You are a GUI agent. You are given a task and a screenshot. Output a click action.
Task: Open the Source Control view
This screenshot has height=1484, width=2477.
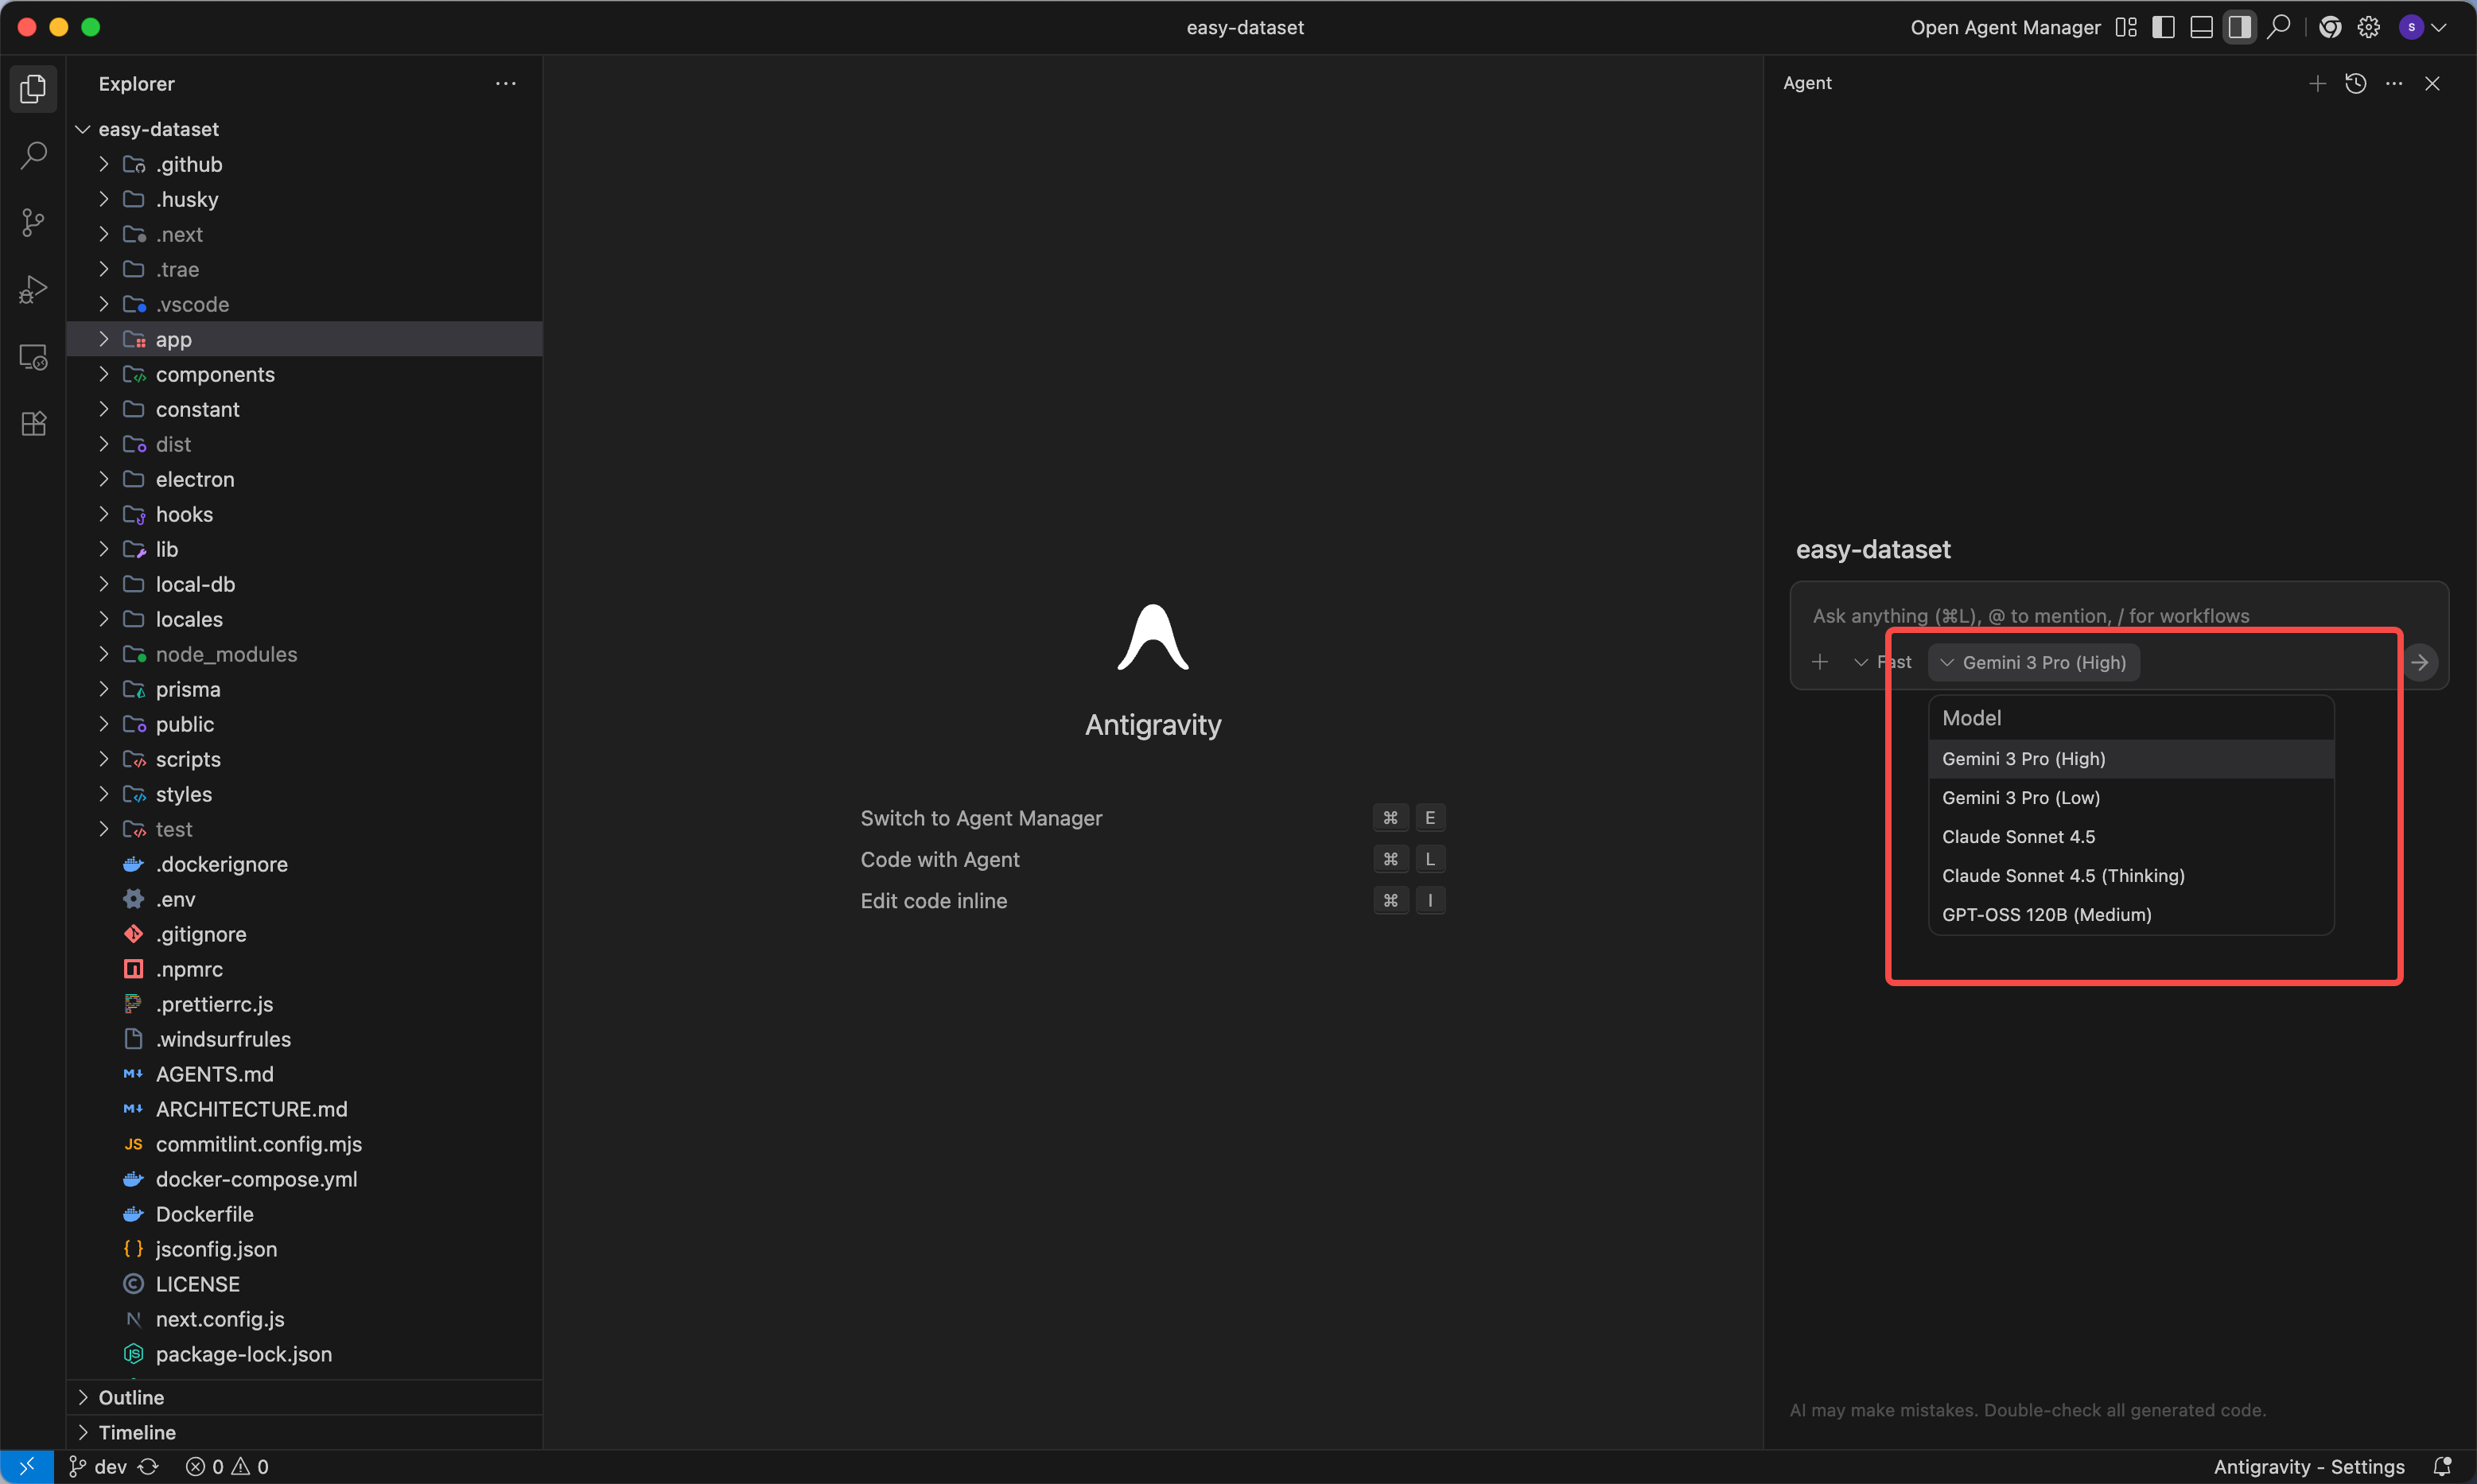click(x=33, y=222)
